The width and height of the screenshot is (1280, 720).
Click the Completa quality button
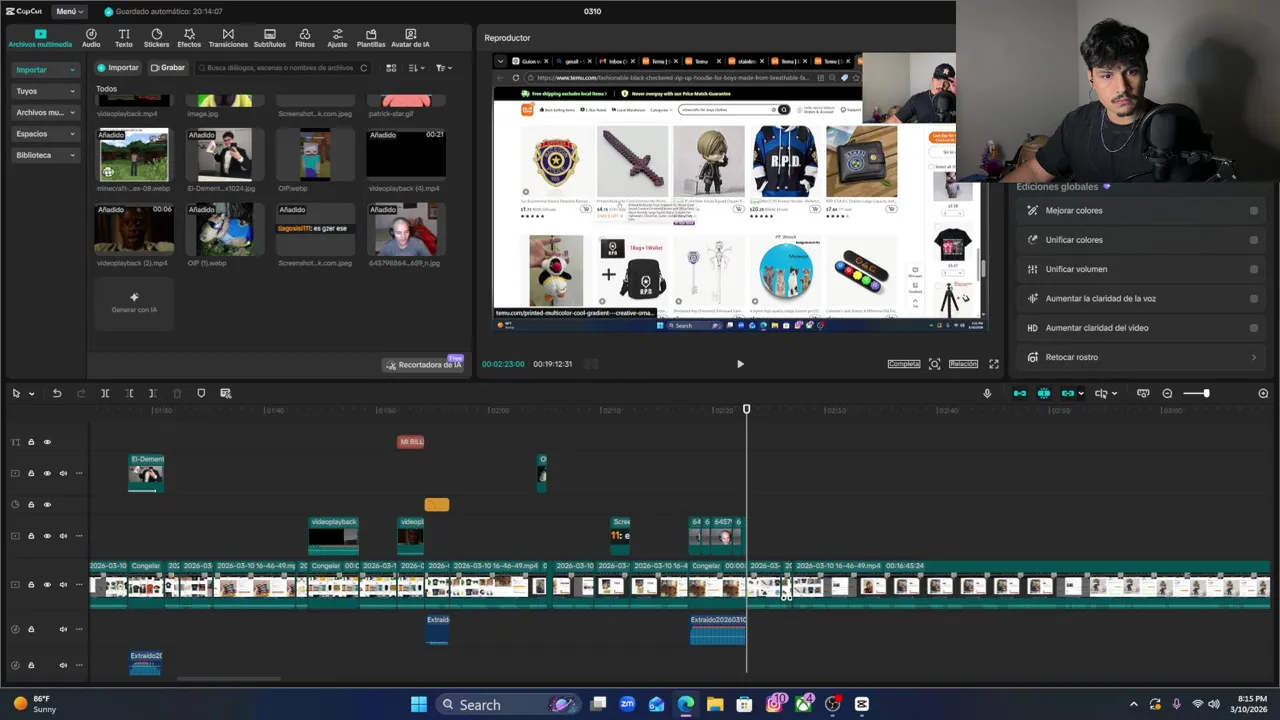click(x=903, y=364)
